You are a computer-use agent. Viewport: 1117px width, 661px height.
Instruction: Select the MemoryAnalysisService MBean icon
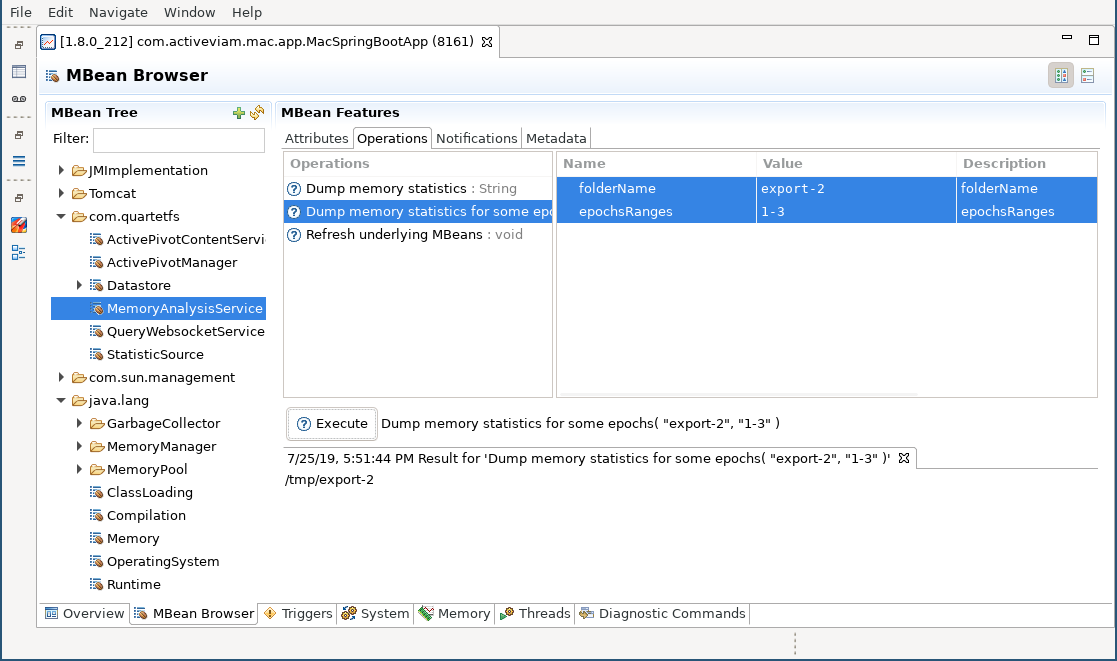pyautogui.click(x=97, y=308)
